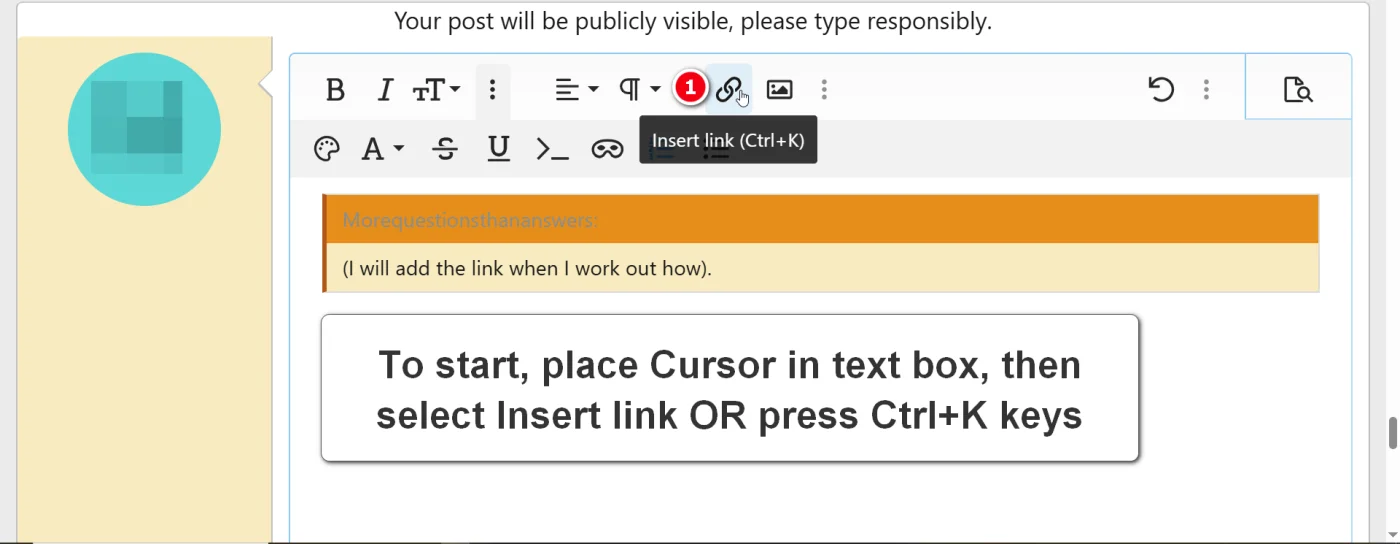The height and width of the screenshot is (544, 1400).
Task: Click the Insert link icon
Action: tap(729, 90)
